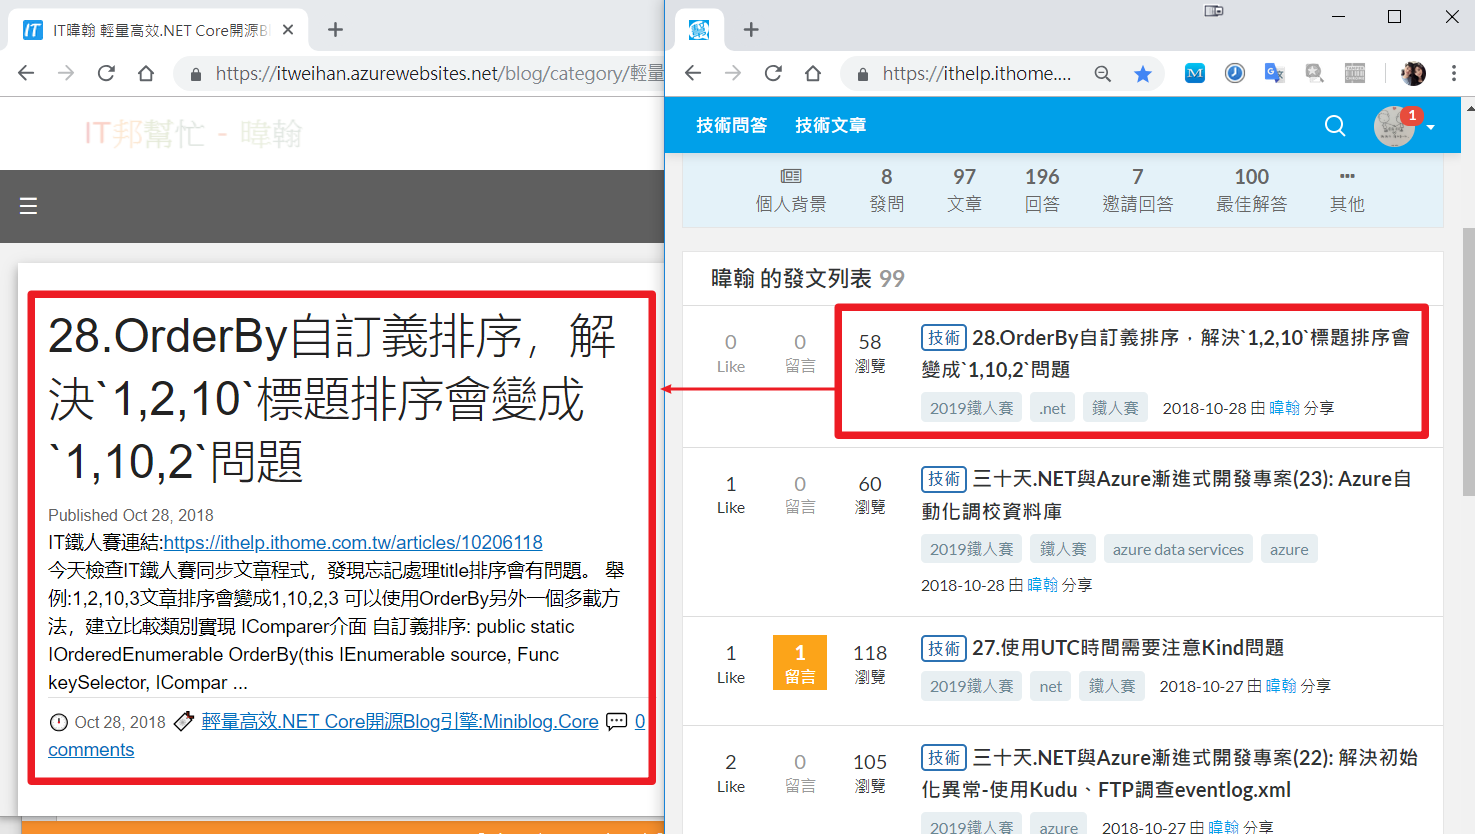The image size is (1475, 834).
Task: Click the .net tag on the 28.OrderBy article
Action: click(x=1052, y=408)
